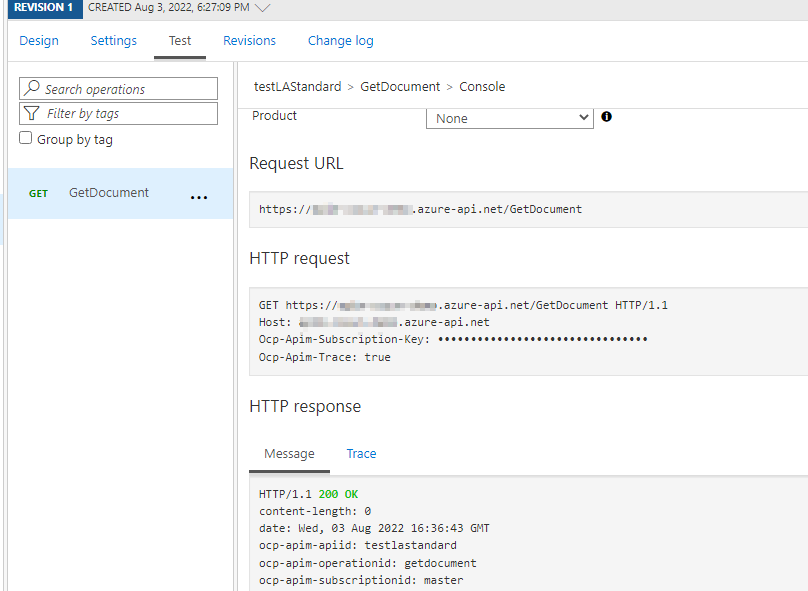Open the Change log tab
Screen dimensions: 808x591
click(x=340, y=41)
